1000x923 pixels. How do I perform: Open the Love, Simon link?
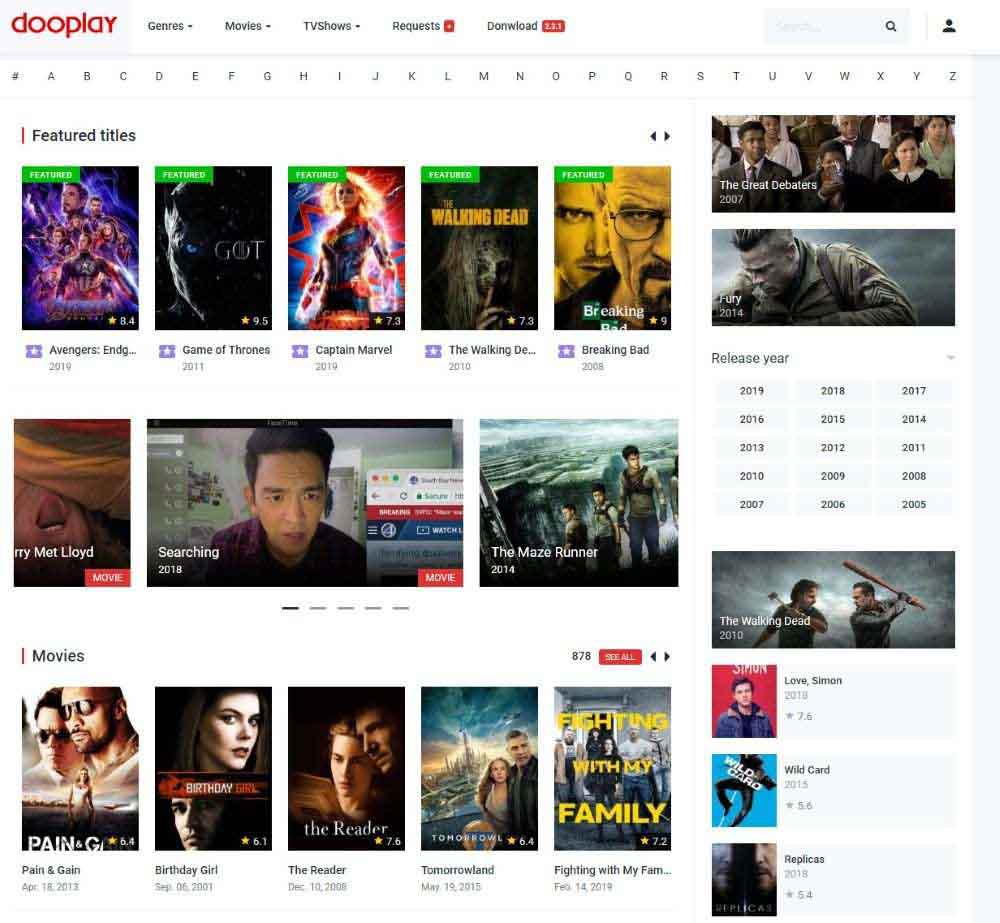coord(812,681)
